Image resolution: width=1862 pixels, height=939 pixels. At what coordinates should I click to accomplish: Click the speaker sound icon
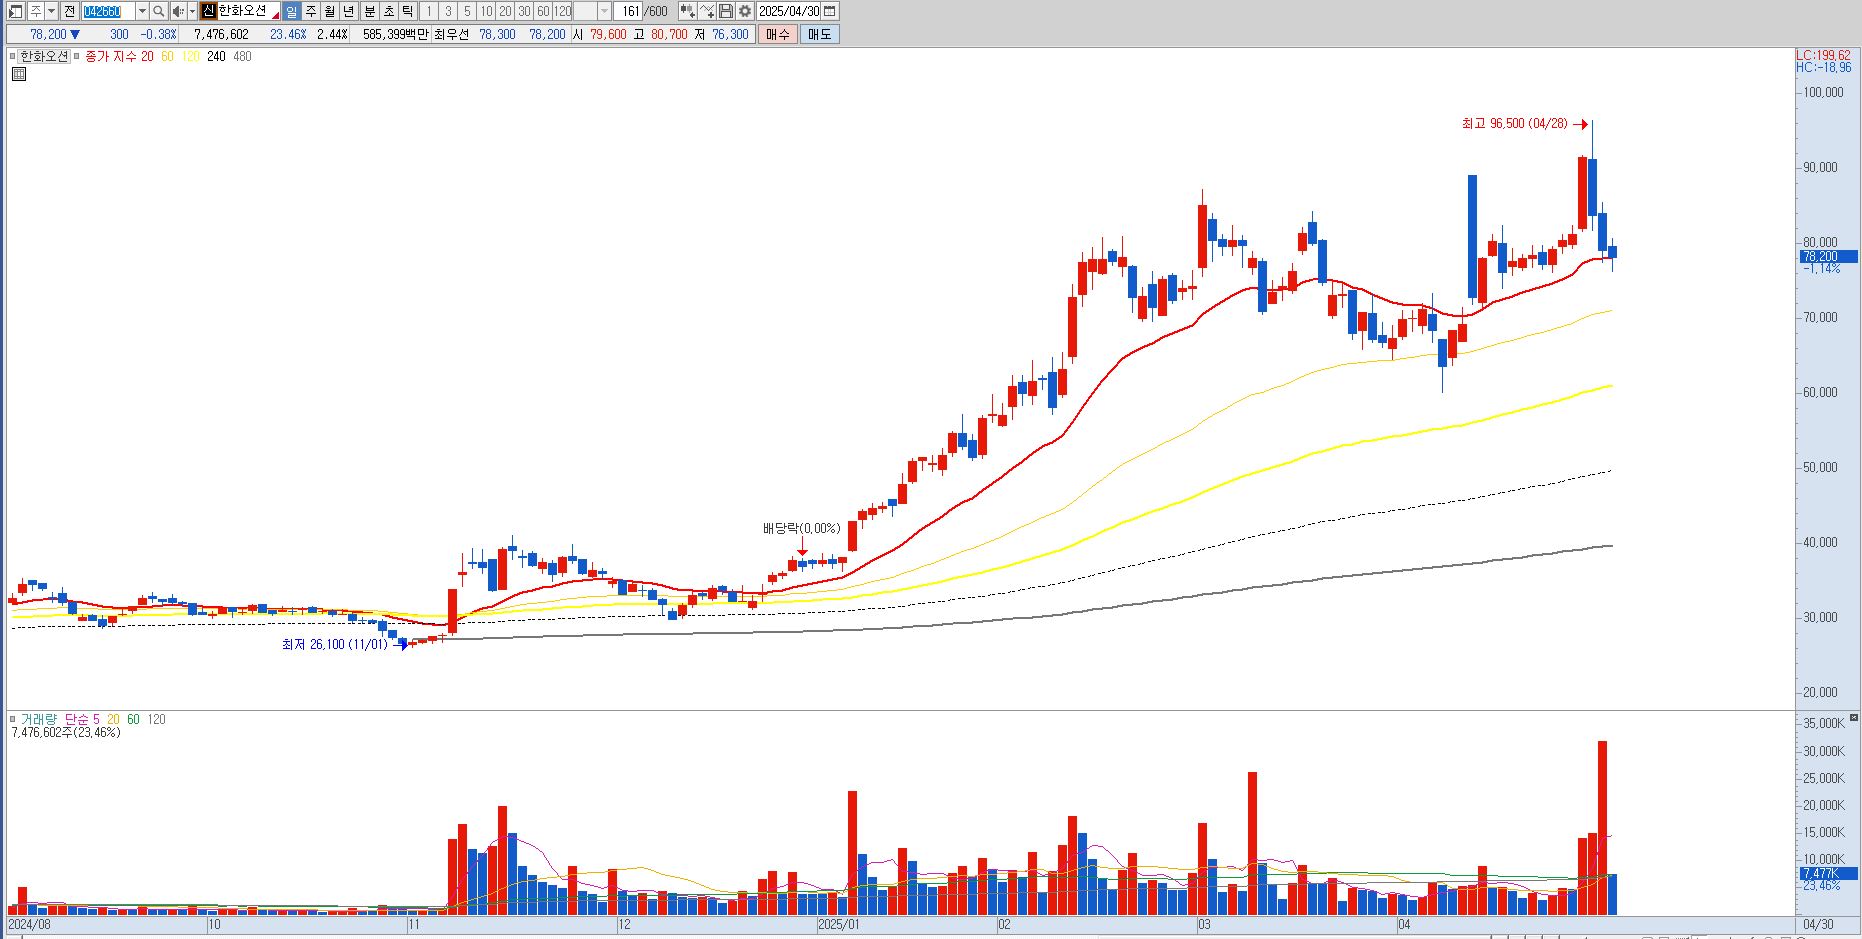click(x=178, y=11)
